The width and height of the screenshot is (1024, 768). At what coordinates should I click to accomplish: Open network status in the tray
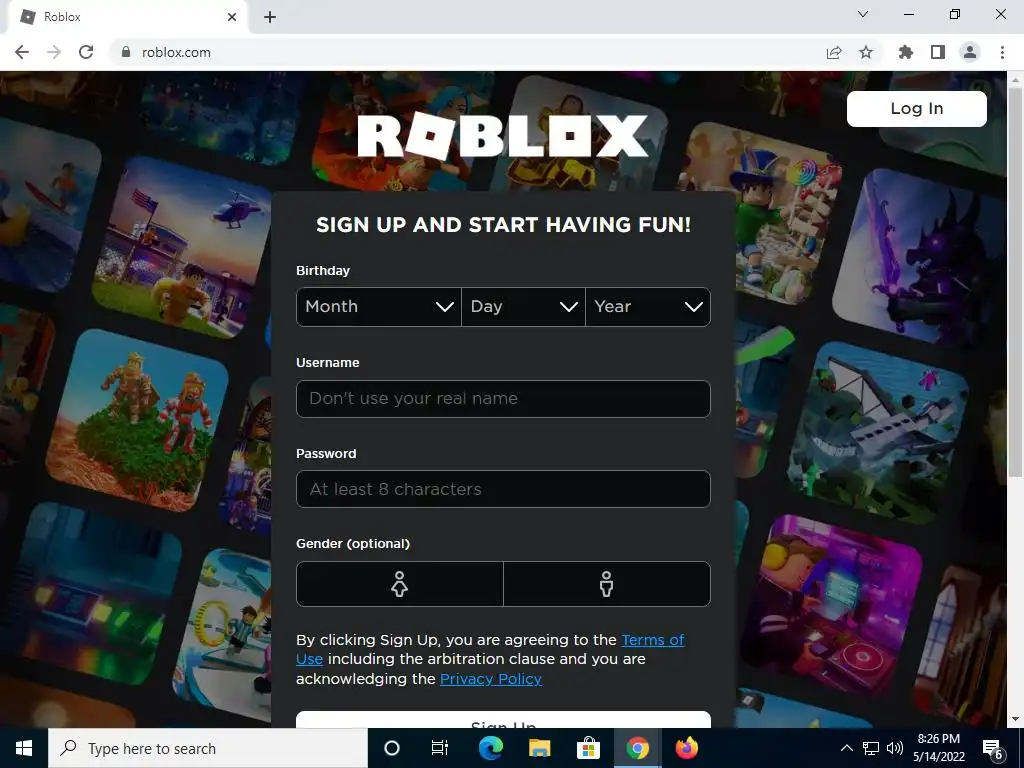click(x=871, y=748)
